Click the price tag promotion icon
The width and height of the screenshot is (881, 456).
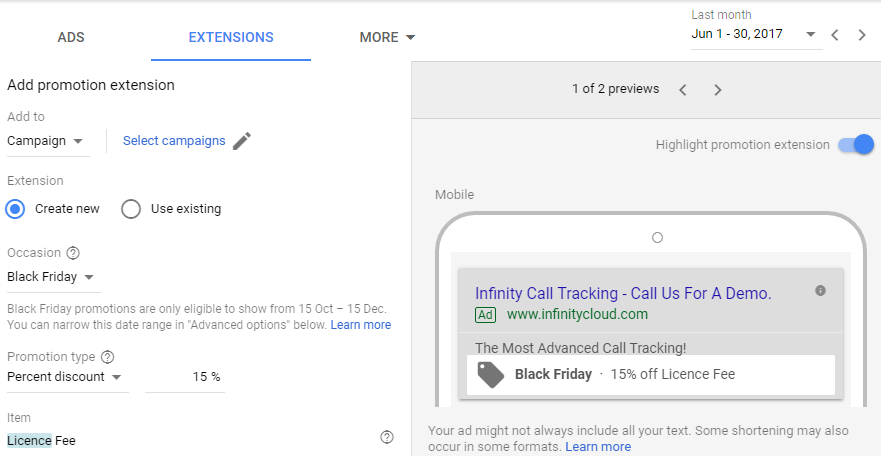(491, 375)
